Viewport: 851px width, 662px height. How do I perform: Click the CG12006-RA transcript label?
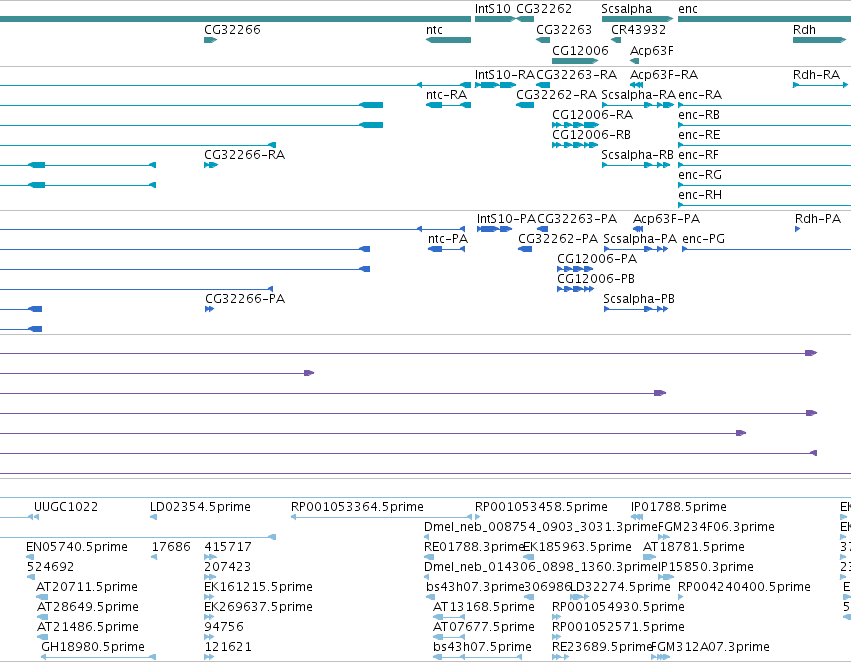pyautogui.click(x=593, y=115)
